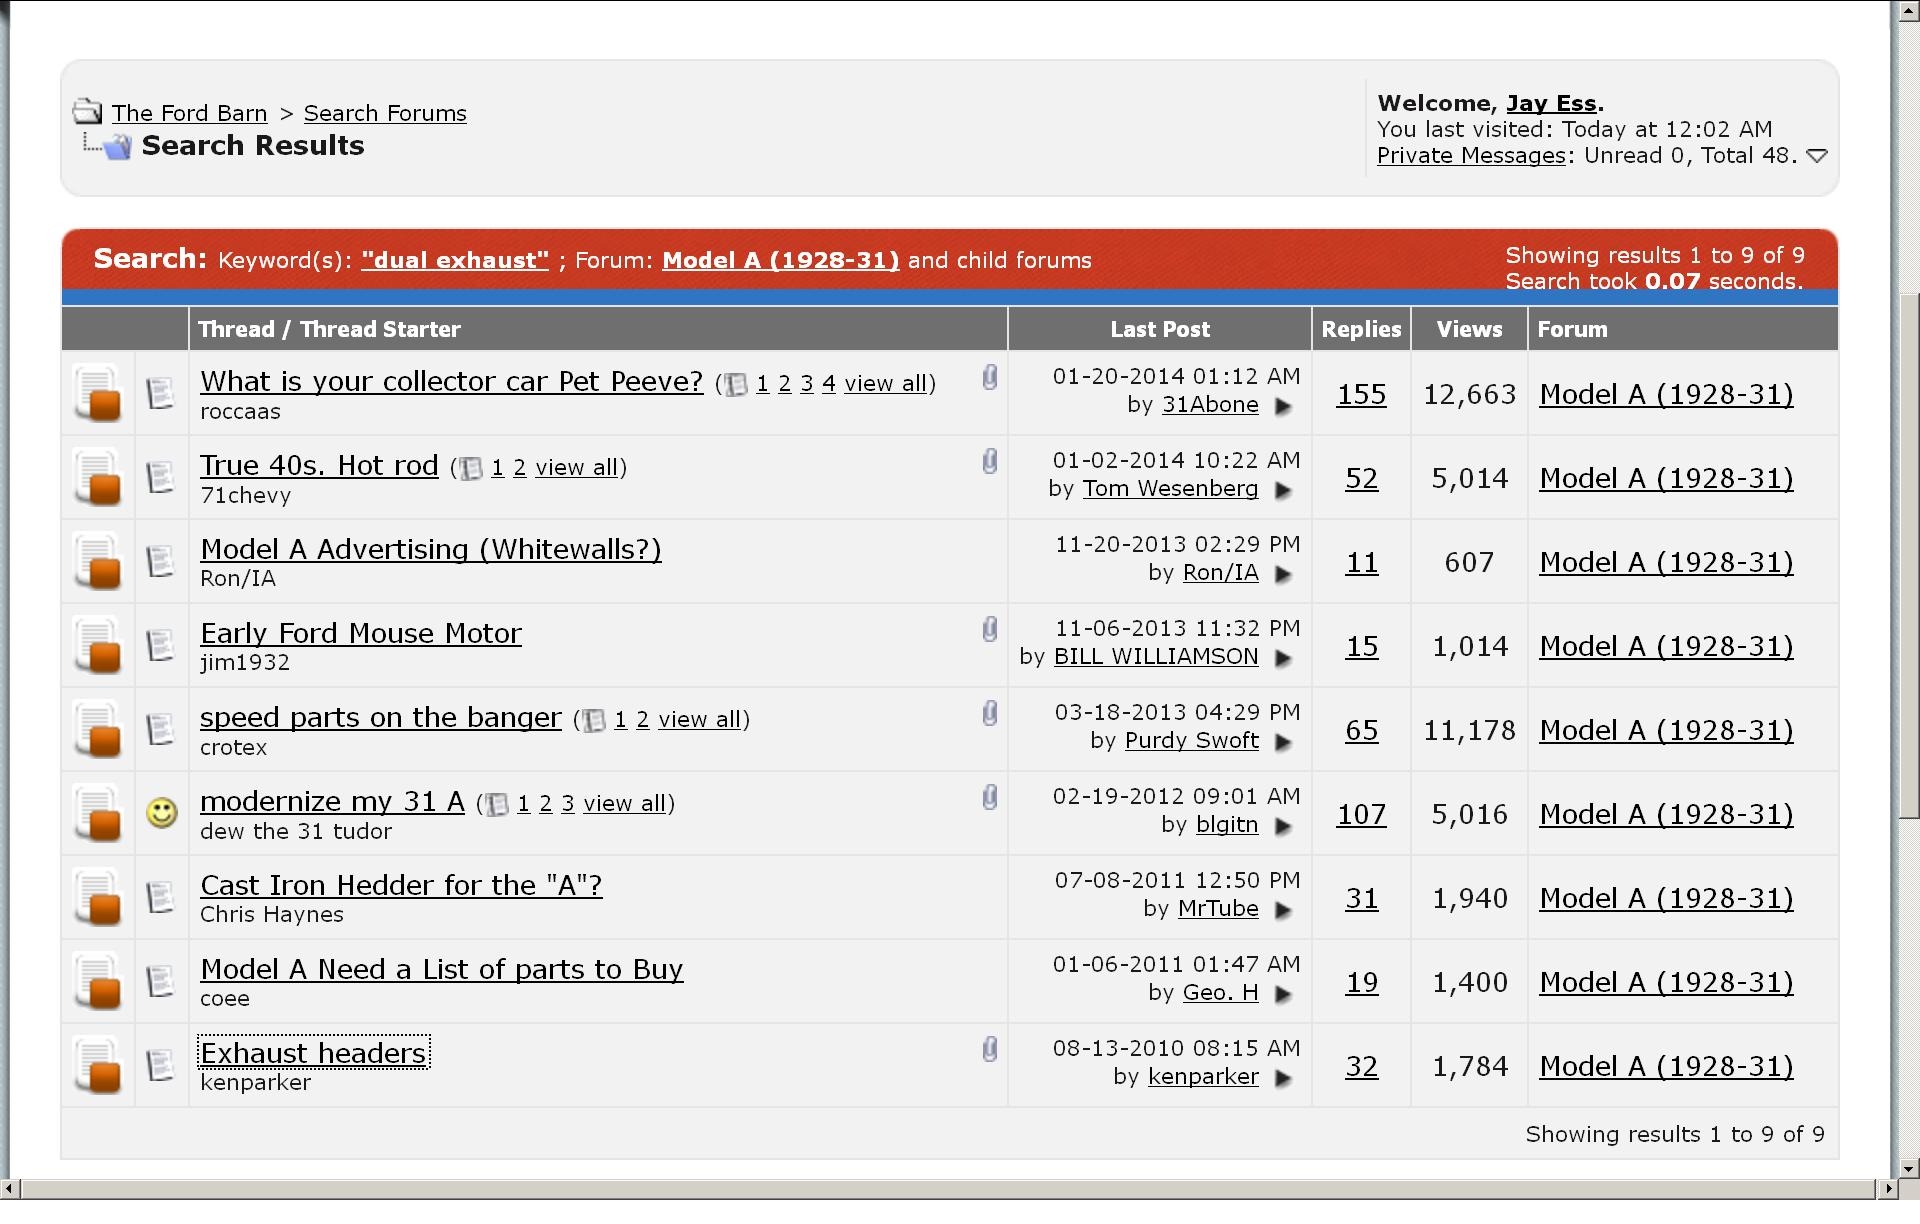Click the paperclip icon on modernize my 31 A
1920x1224 pixels.
pyautogui.click(x=989, y=797)
